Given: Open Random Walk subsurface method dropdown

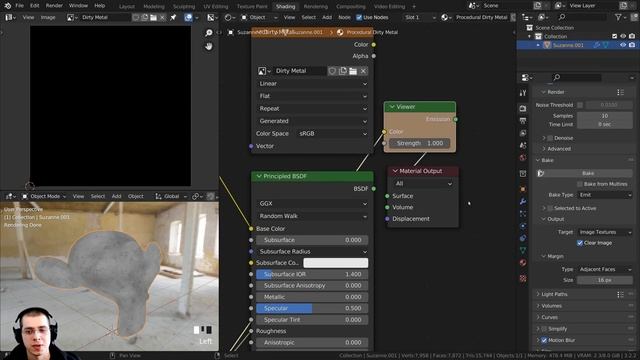Looking at the screenshot, I should 312,216.
